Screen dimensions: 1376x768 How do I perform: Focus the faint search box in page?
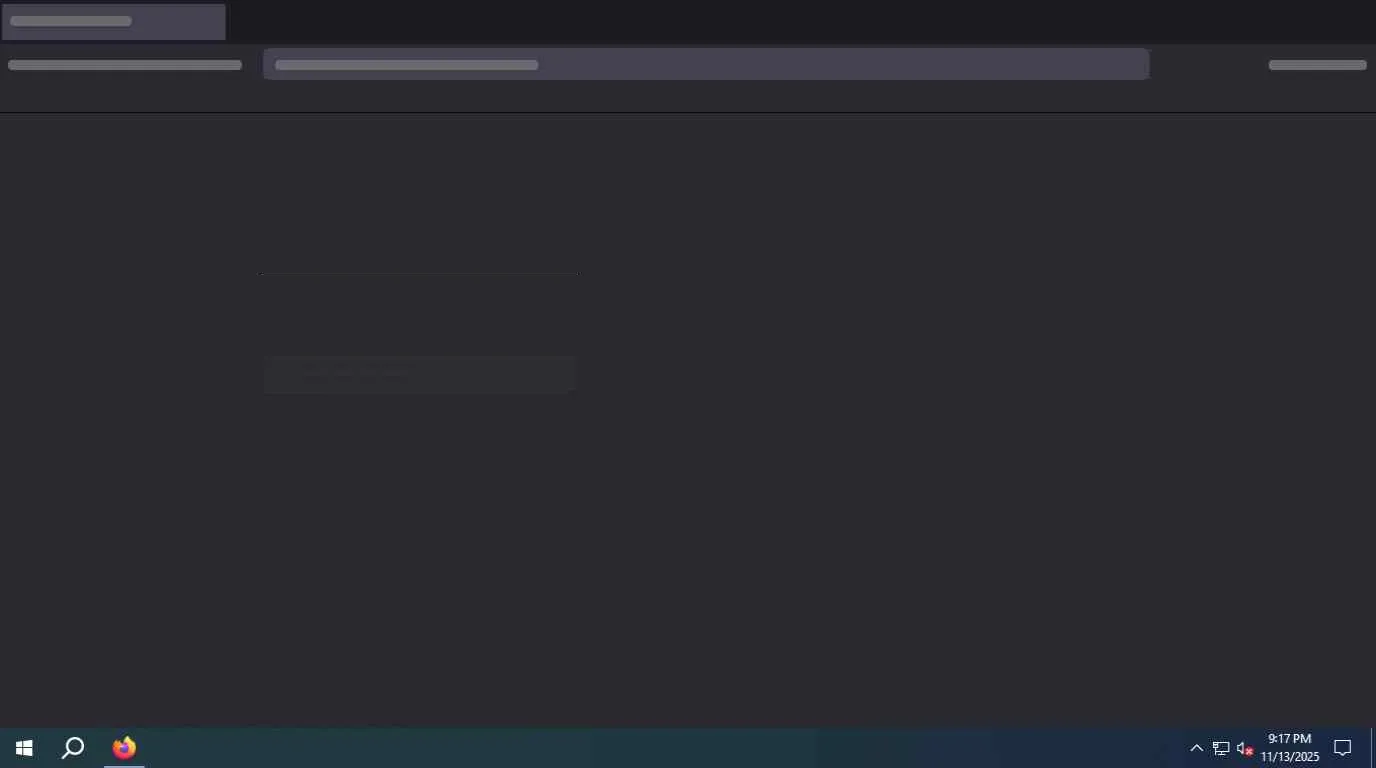420,374
